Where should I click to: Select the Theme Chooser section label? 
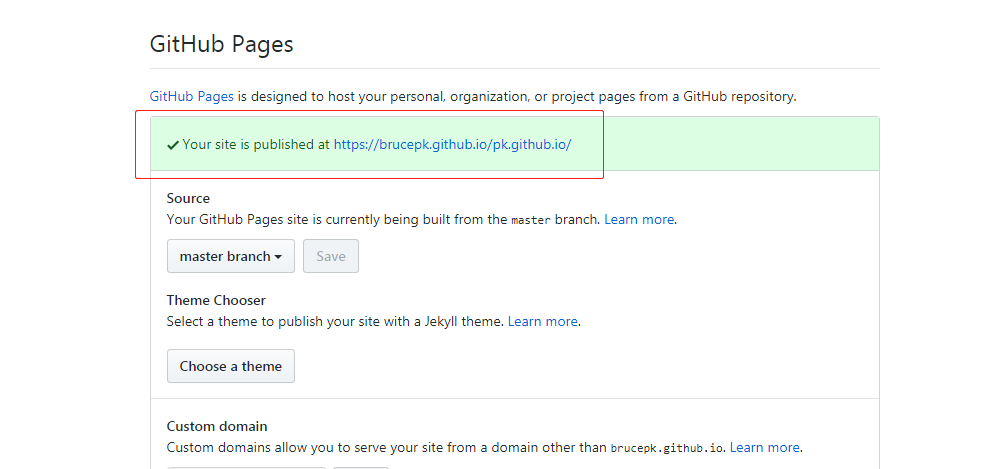point(216,300)
